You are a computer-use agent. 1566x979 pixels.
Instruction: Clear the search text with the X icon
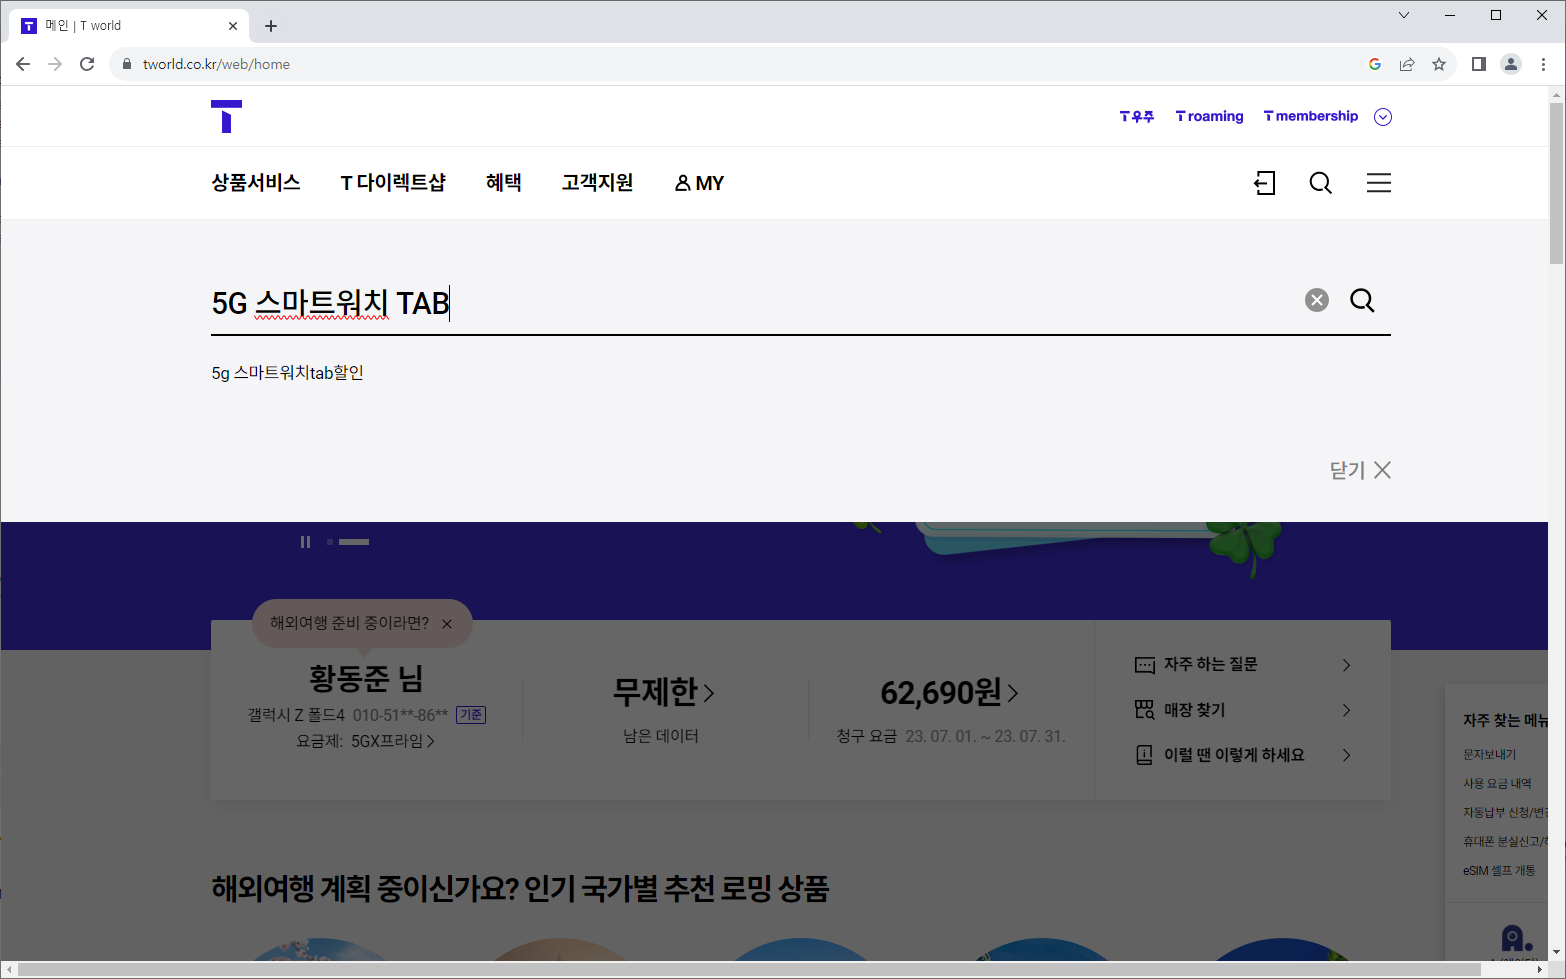point(1317,300)
